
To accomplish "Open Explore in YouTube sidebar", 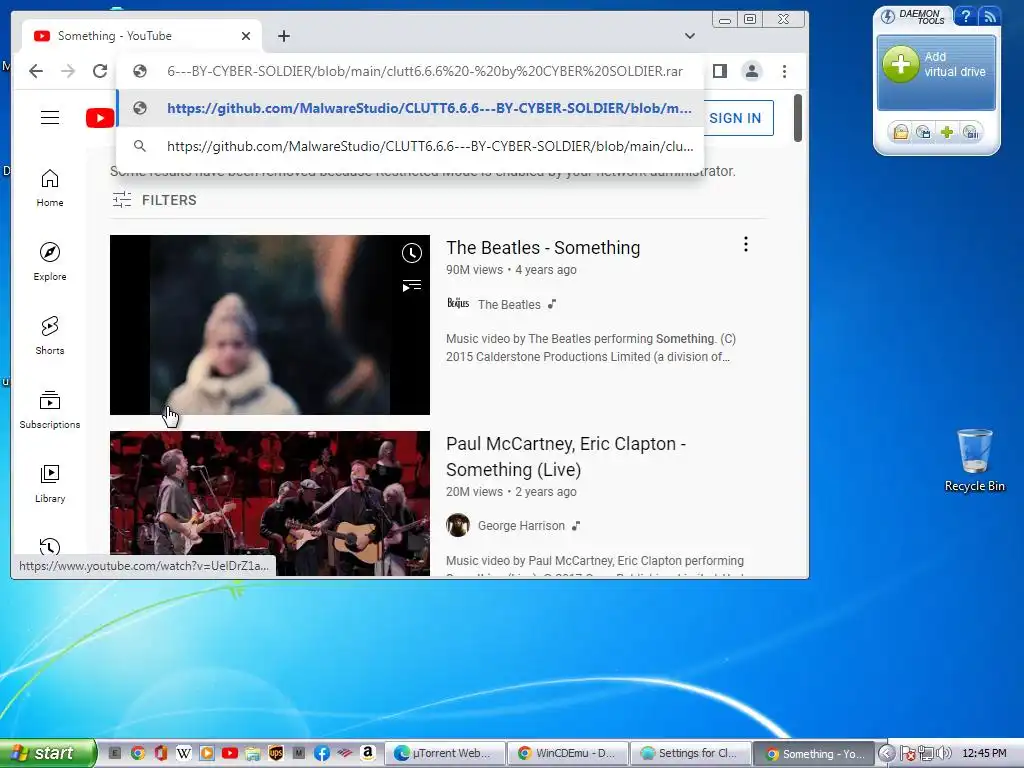I will coord(50,262).
